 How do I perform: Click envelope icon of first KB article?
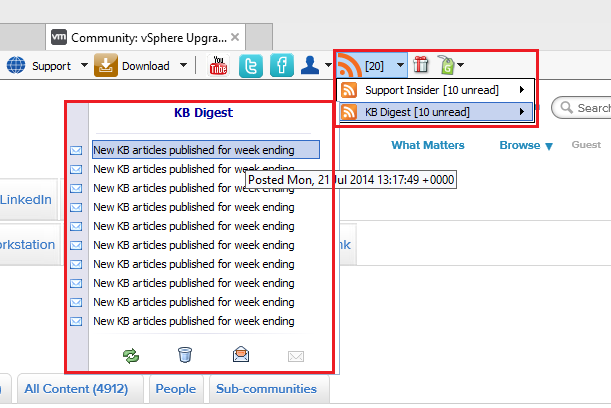click(76, 150)
